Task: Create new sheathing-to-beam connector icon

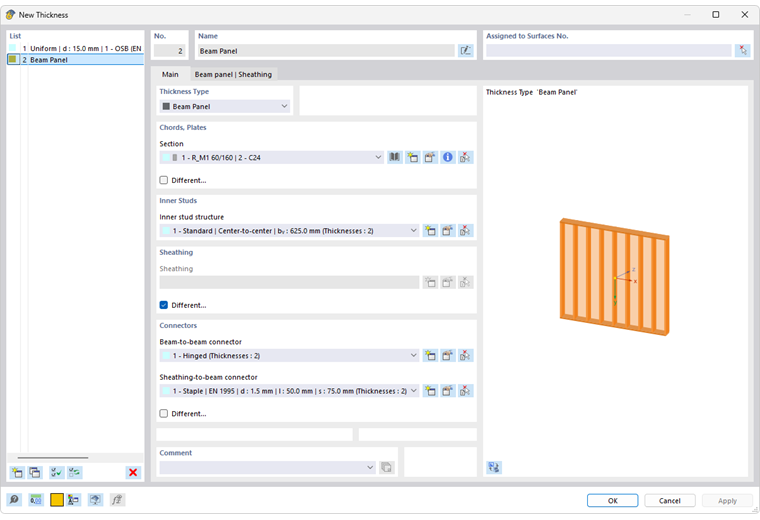Action: pyautogui.click(x=430, y=391)
